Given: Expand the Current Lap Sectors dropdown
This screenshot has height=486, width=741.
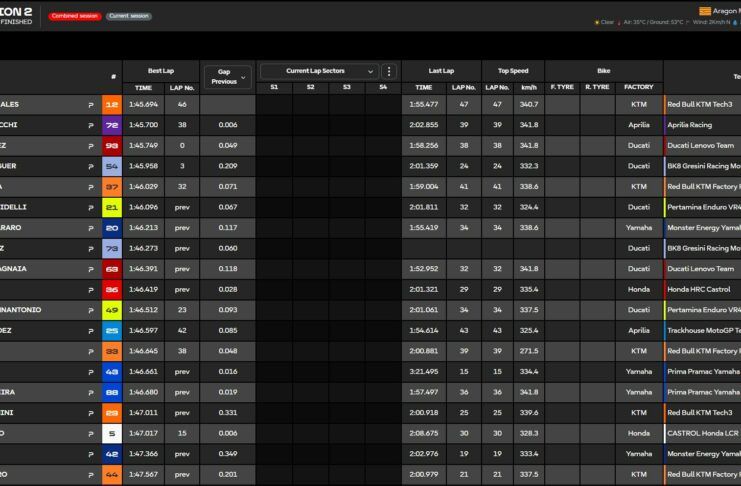Looking at the screenshot, I should pyautogui.click(x=318, y=71).
